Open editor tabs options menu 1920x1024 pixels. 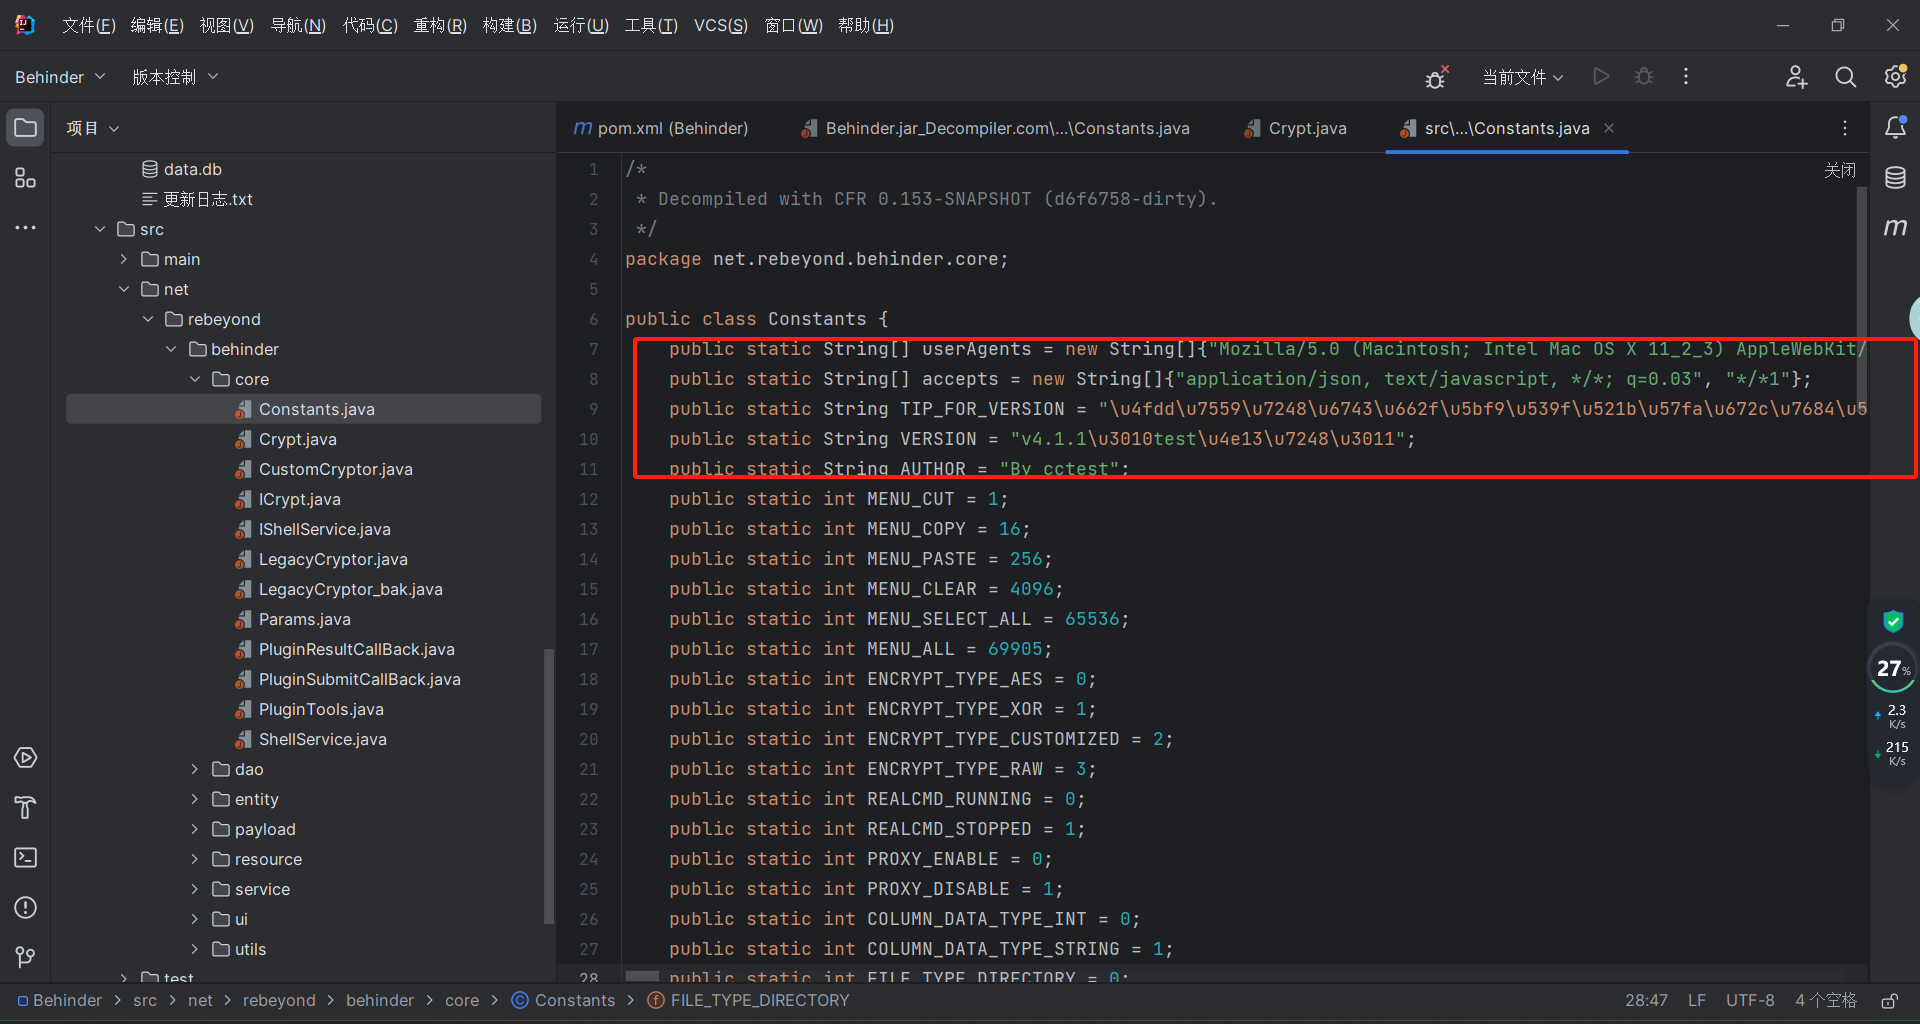(x=1845, y=128)
